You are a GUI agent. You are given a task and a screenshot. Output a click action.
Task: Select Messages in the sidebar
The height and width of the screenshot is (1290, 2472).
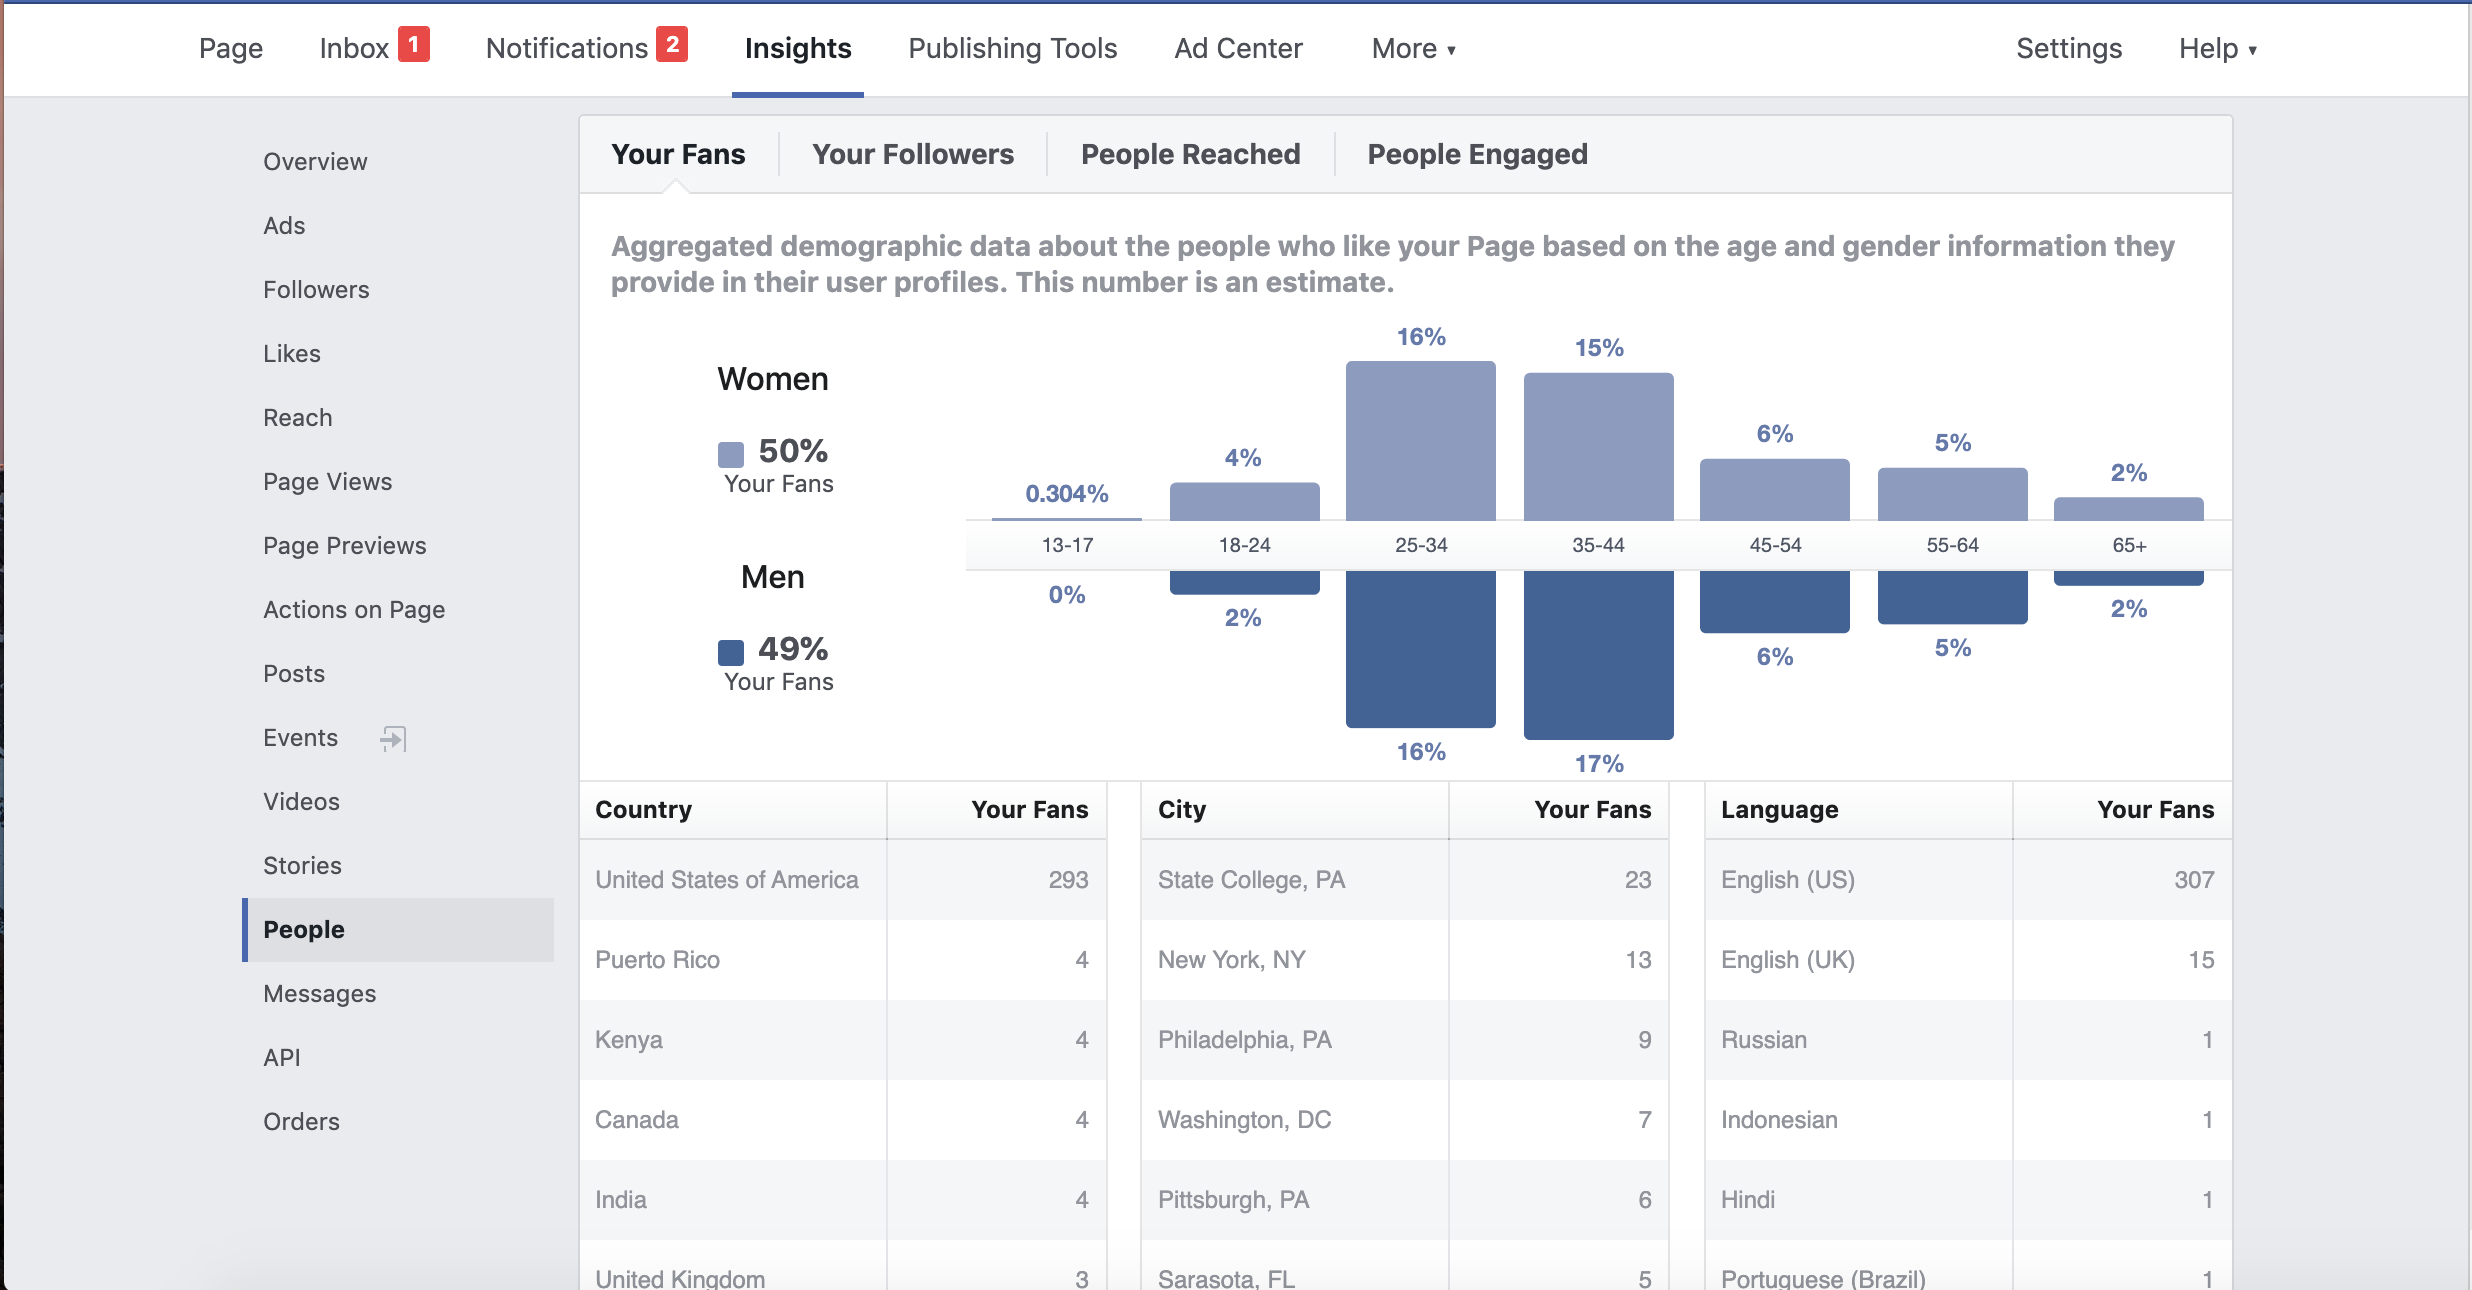(x=319, y=994)
